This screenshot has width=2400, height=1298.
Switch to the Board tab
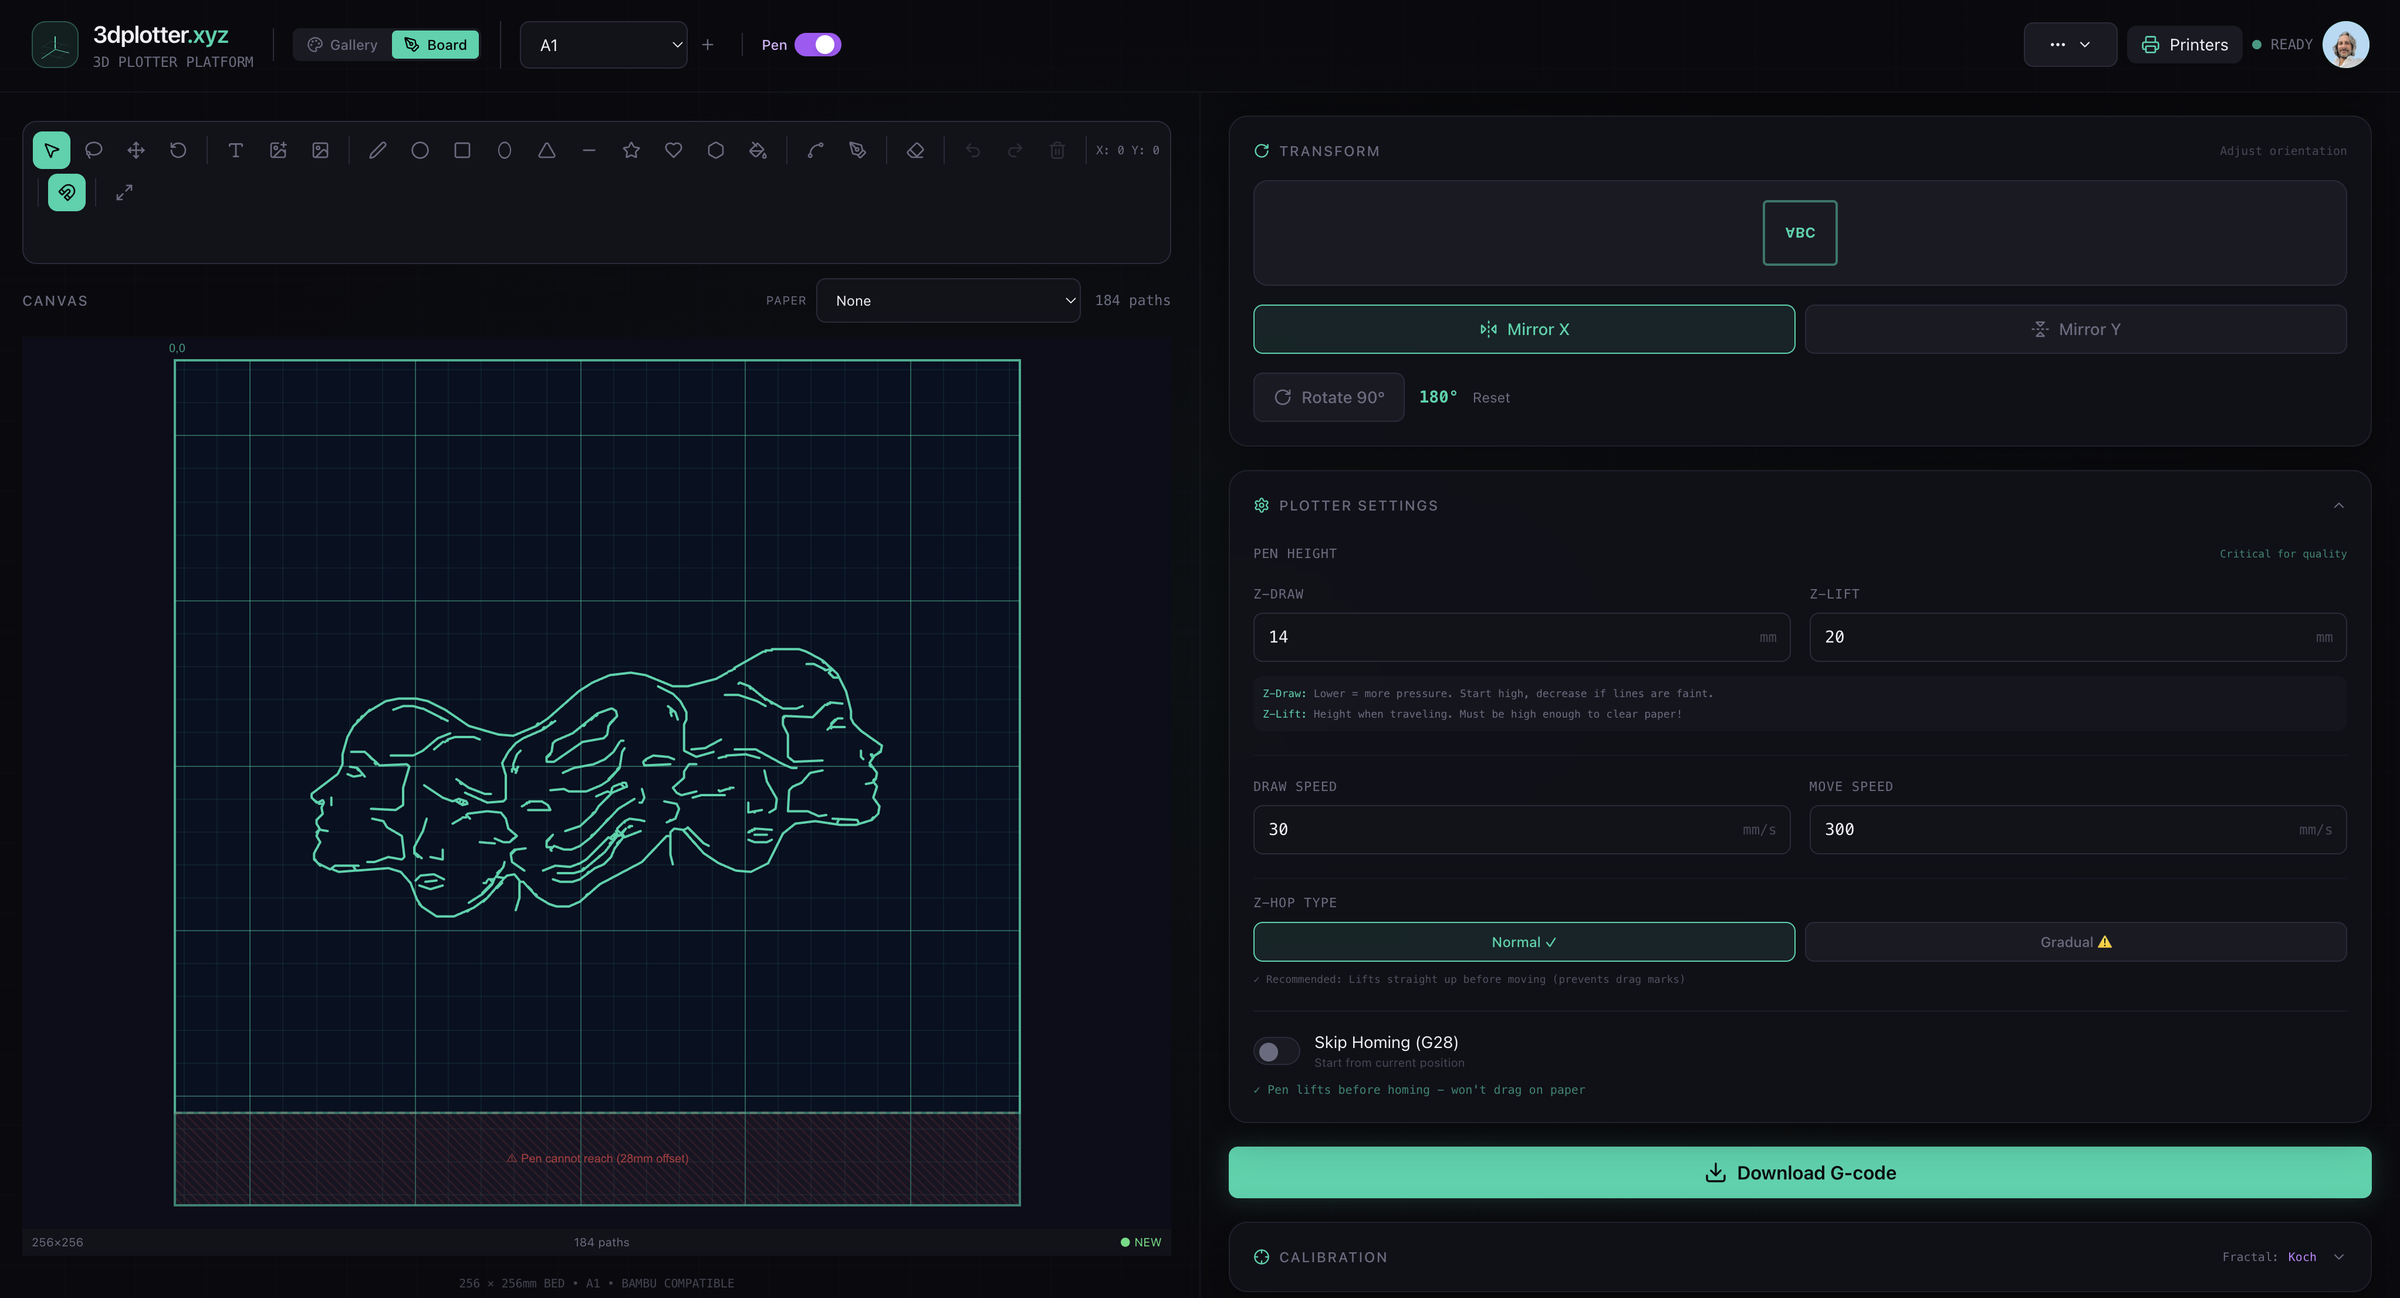[x=436, y=45]
